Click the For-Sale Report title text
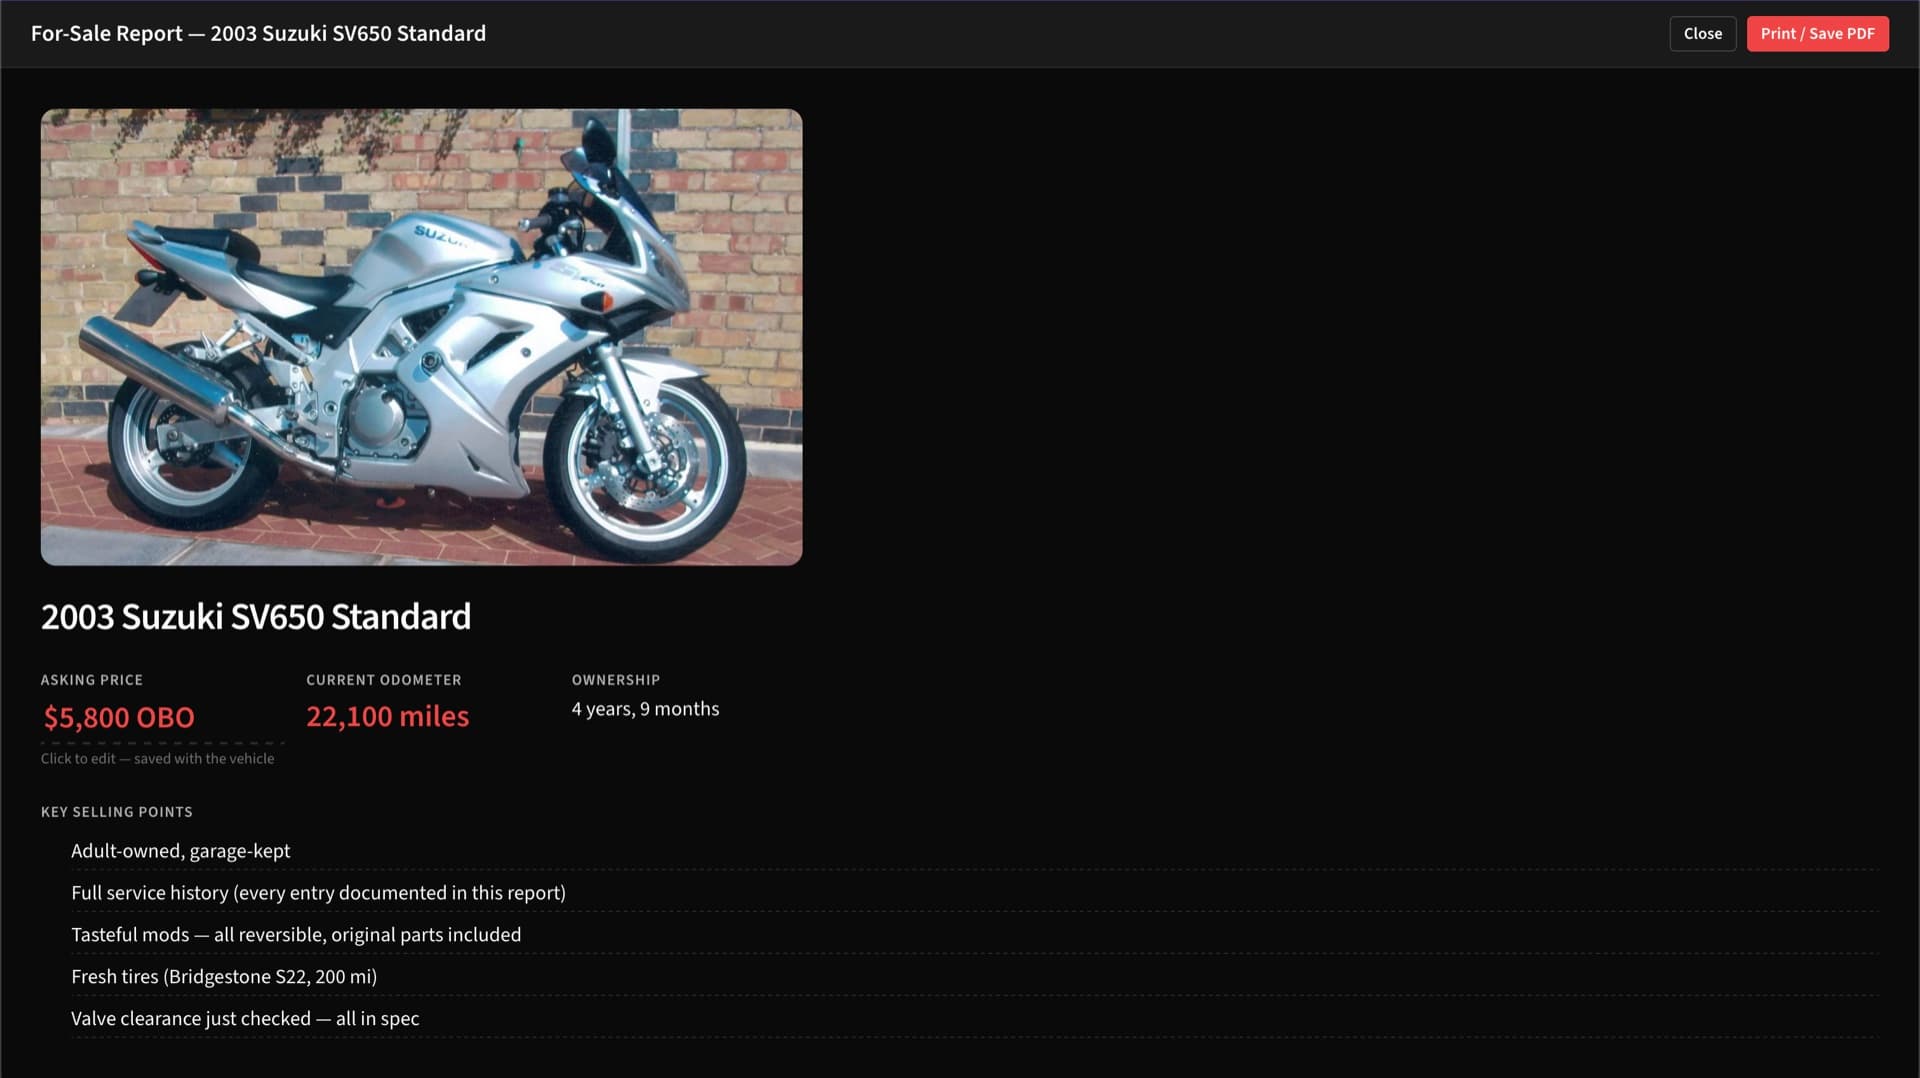1920x1078 pixels. [x=258, y=34]
